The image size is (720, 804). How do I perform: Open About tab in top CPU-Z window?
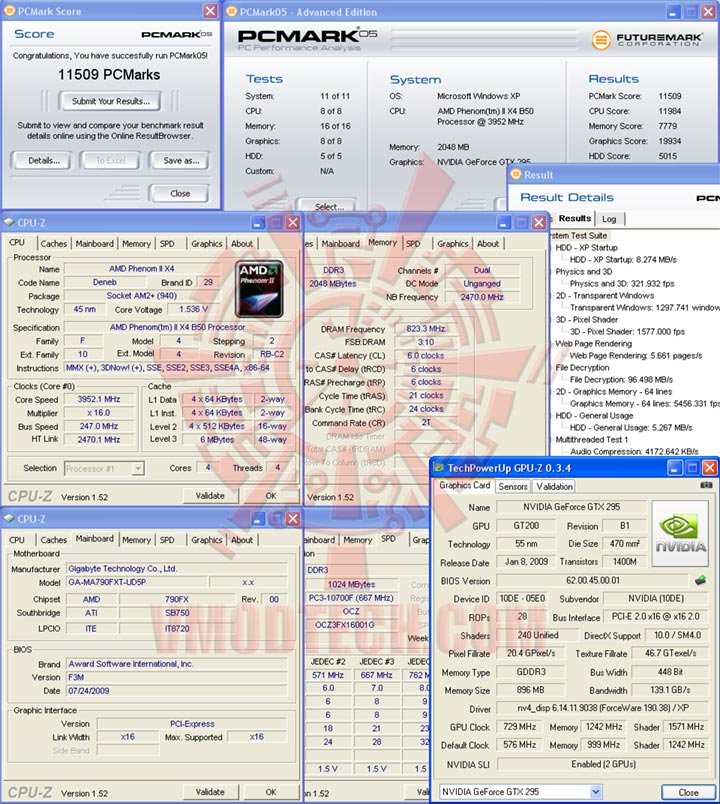coord(242,244)
